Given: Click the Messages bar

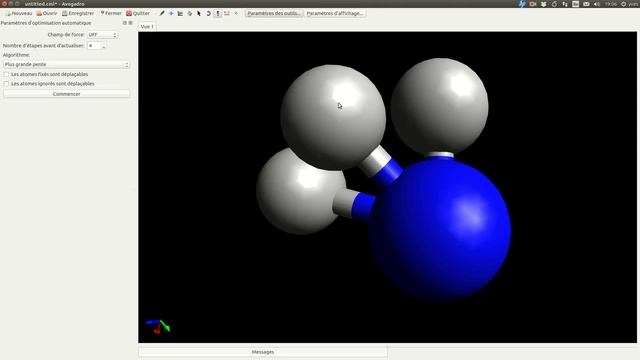Looking at the screenshot, I should point(263,352).
